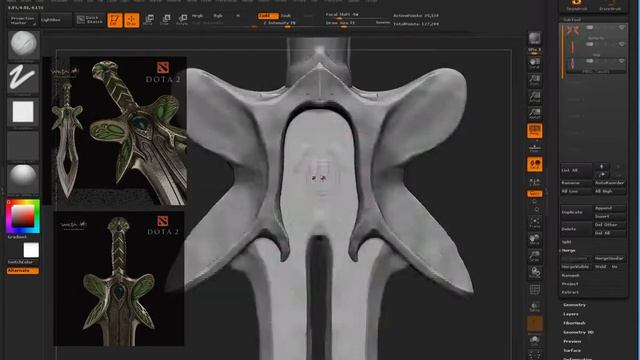This screenshot has height=360, width=640.
Task: Click the Scale icon in right shelf
Action: tap(535, 256)
